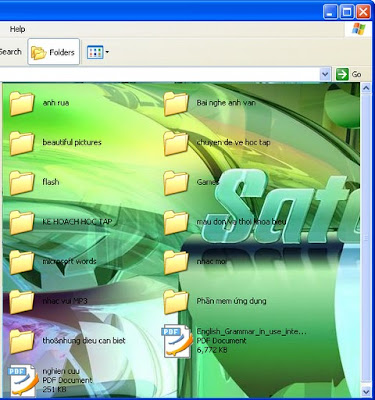Viewport: 375px width, 400px height.
Task: Toggle the Folders pane button
Action: coord(54,52)
